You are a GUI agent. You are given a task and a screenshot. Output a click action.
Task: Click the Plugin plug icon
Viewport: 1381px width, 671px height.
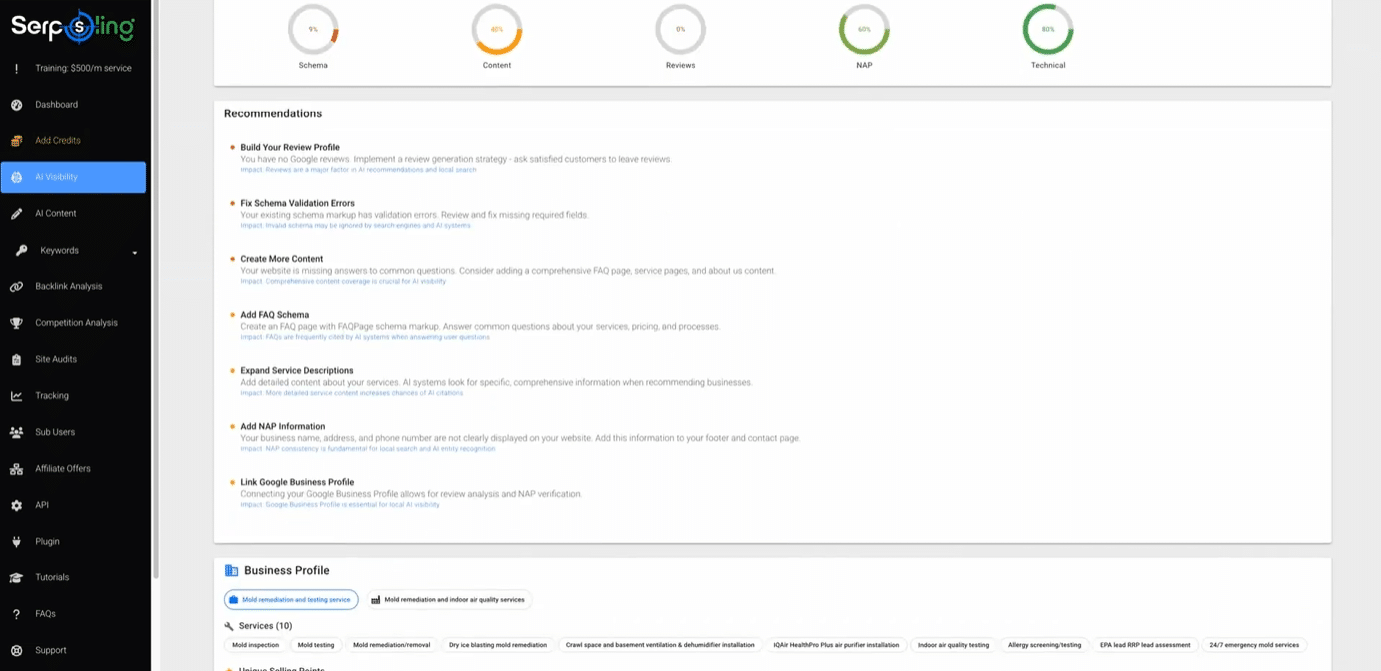click(x=16, y=541)
